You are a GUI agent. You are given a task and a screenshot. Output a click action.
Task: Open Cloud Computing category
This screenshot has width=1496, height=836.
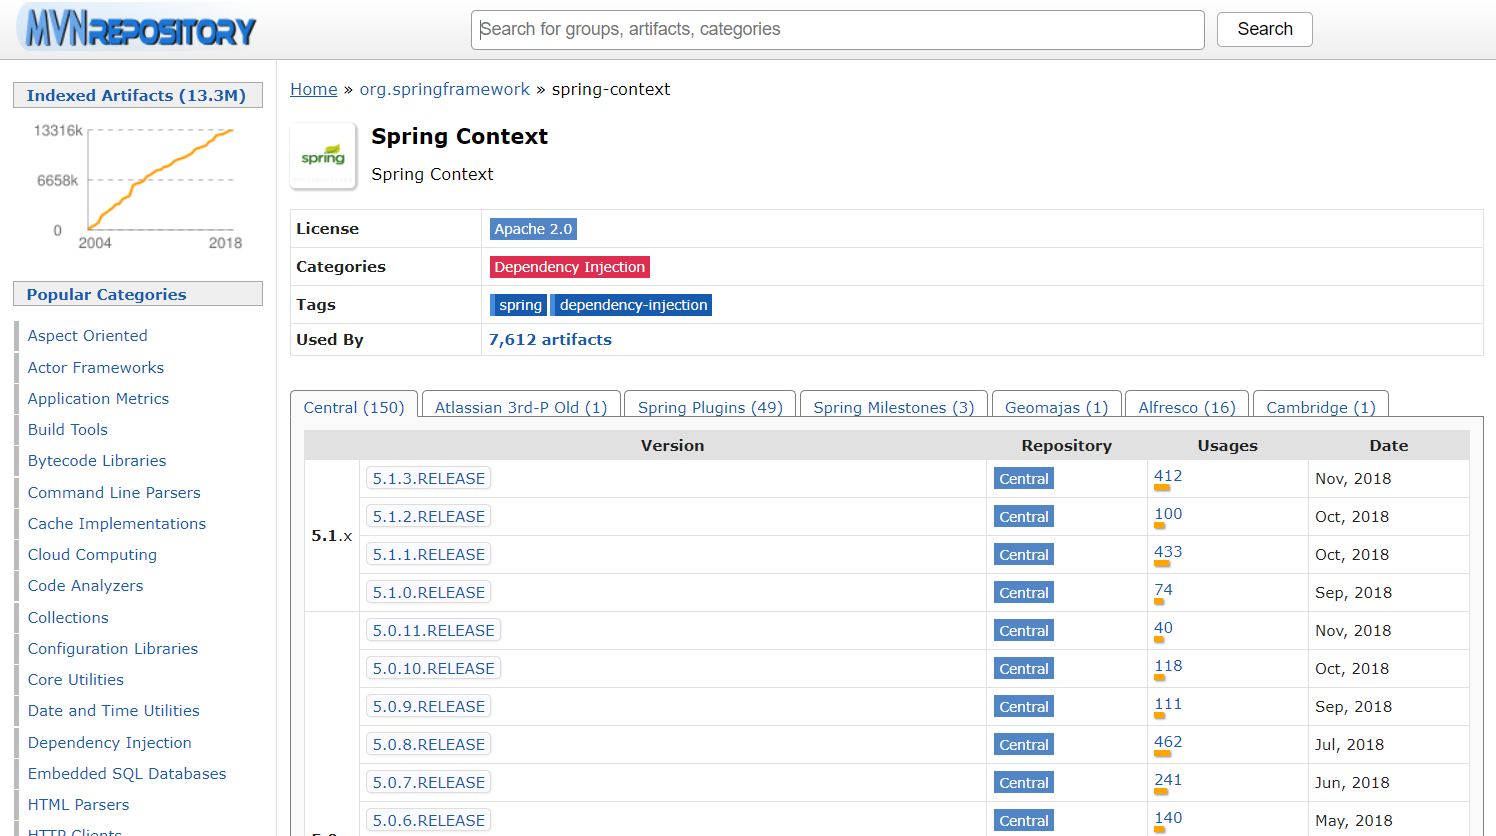(92, 555)
